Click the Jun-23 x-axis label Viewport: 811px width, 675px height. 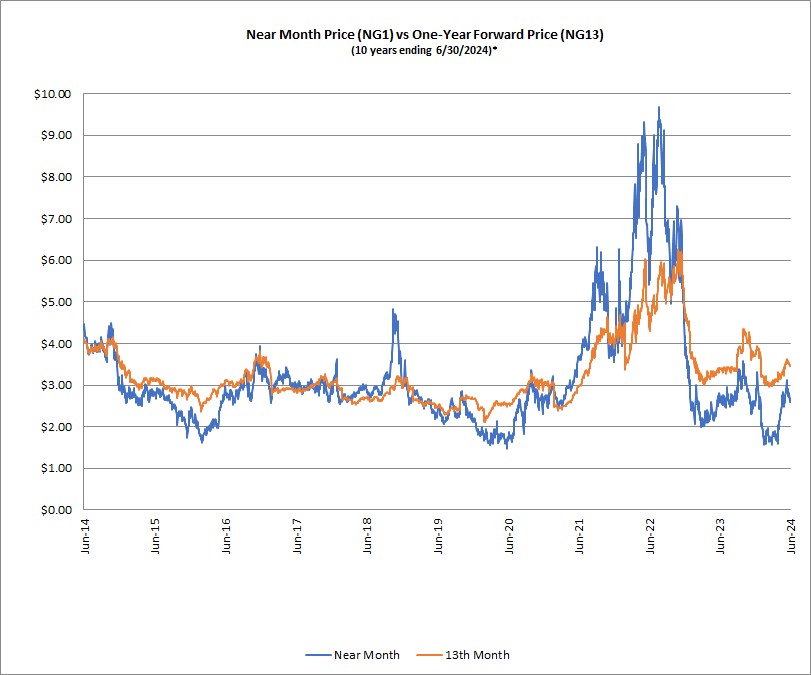point(720,536)
